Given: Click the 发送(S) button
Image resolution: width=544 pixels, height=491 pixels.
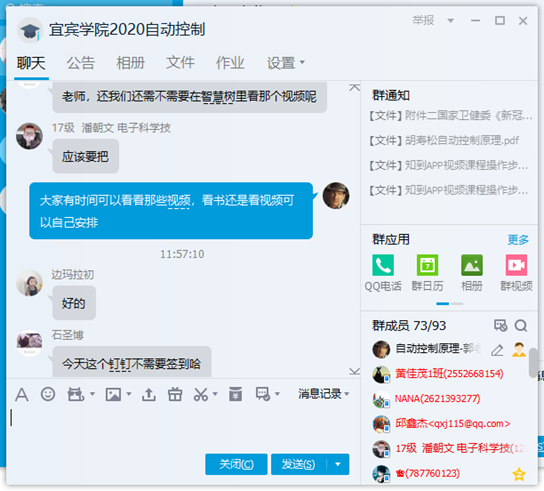Looking at the screenshot, I should (299, 464).
